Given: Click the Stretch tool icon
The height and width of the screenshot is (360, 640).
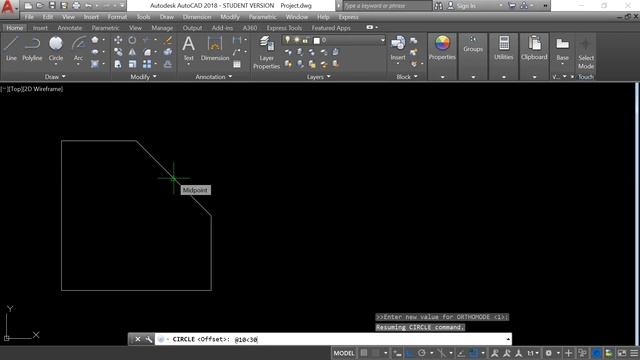Looking at the screenshot, I should (x=118, y=64).
